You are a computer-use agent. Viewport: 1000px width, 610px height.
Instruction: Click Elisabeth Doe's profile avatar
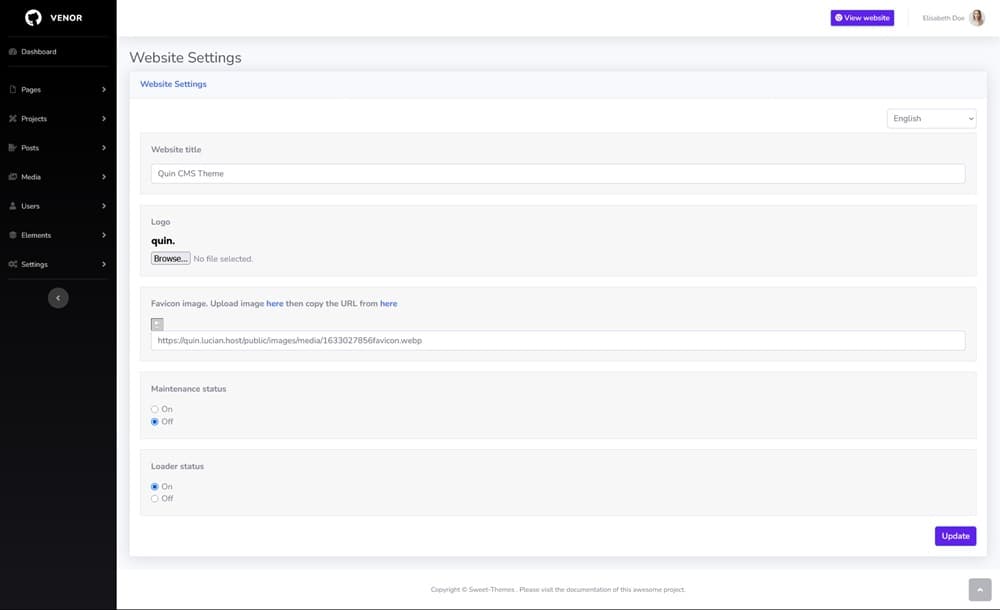(977, 18)
